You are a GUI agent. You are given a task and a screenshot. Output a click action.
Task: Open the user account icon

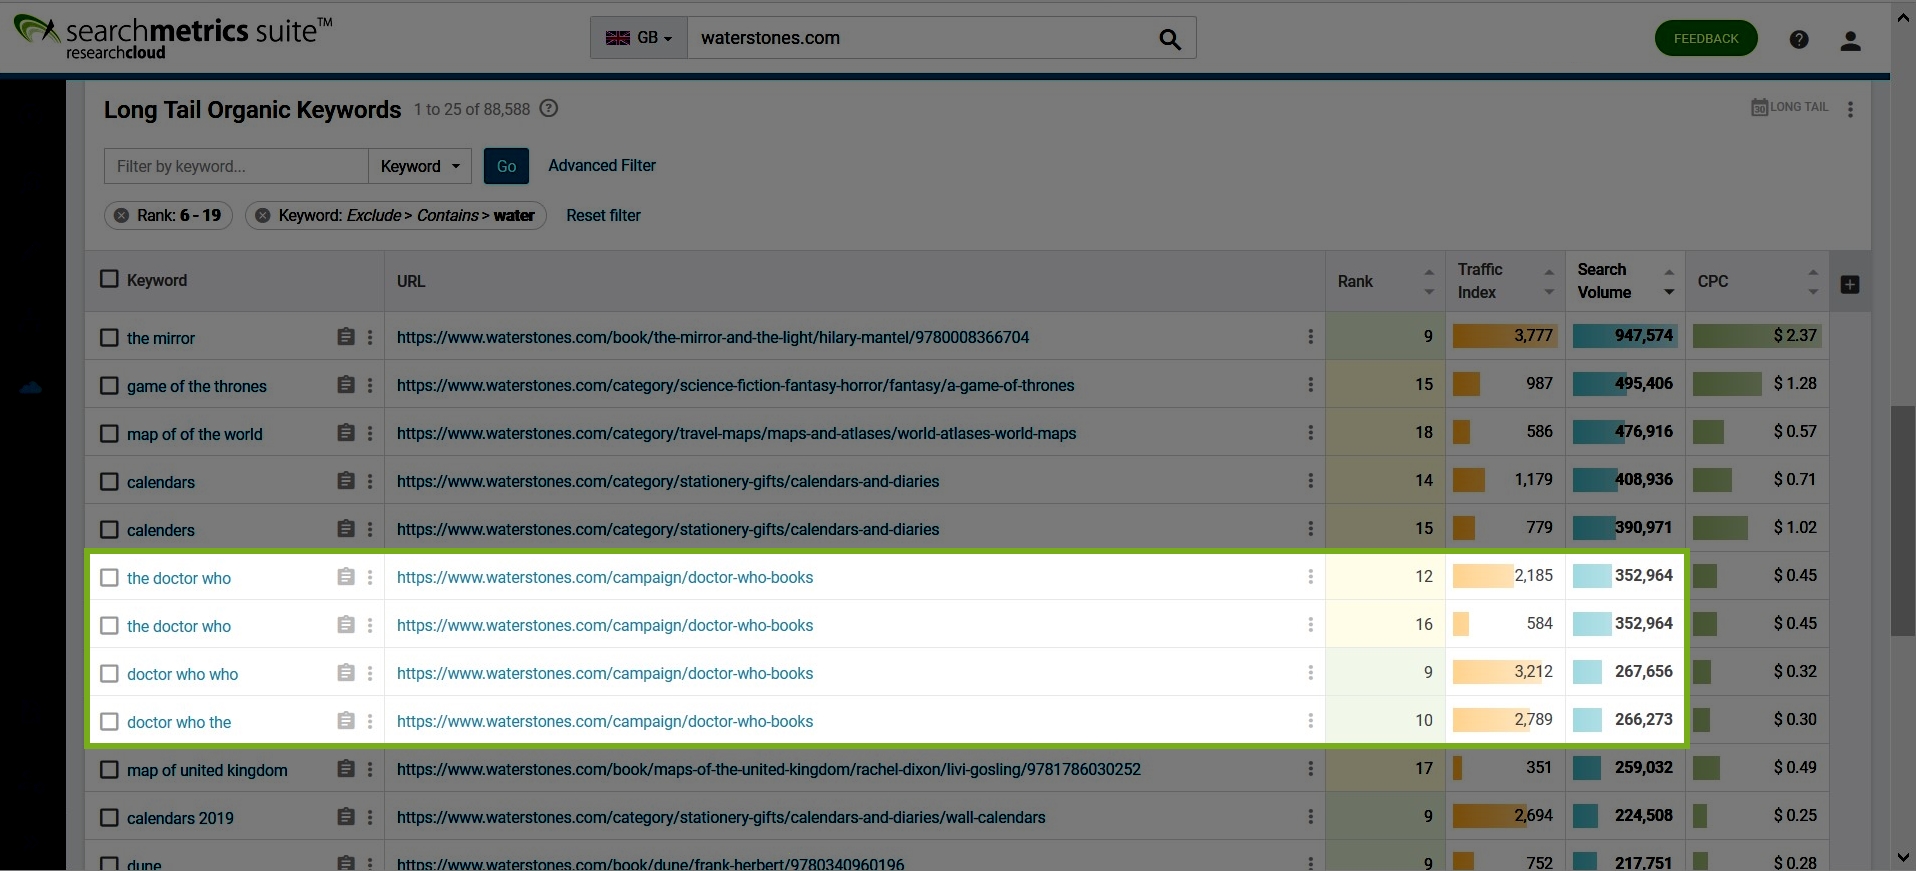(x=1851, y=40)
